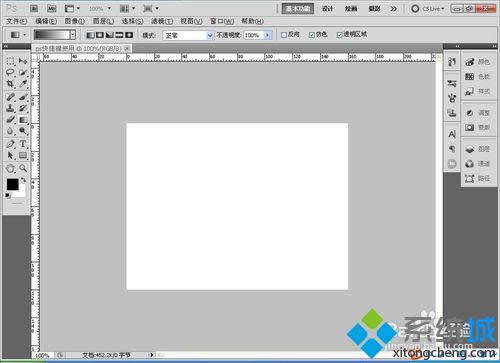Launch Mini Bridge from the application bar
Screen dimensions: 500x363
51,9
